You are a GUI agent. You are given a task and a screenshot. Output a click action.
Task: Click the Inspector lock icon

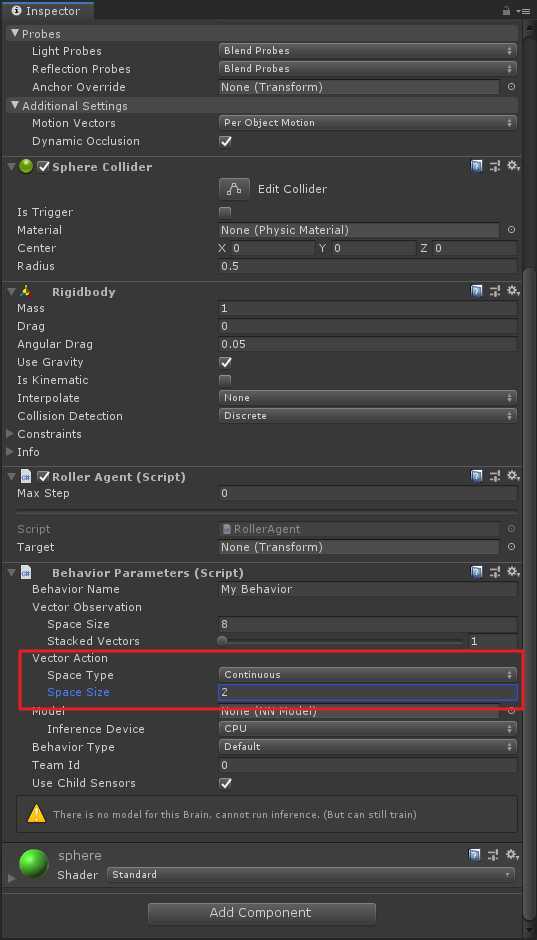tap(506, 11)
